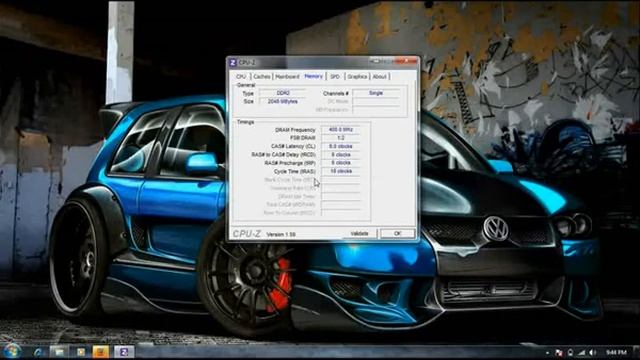Click the Cycle Time (tRAS) value
Viewport: 640px width, 360px height.
tap(341, 171)
